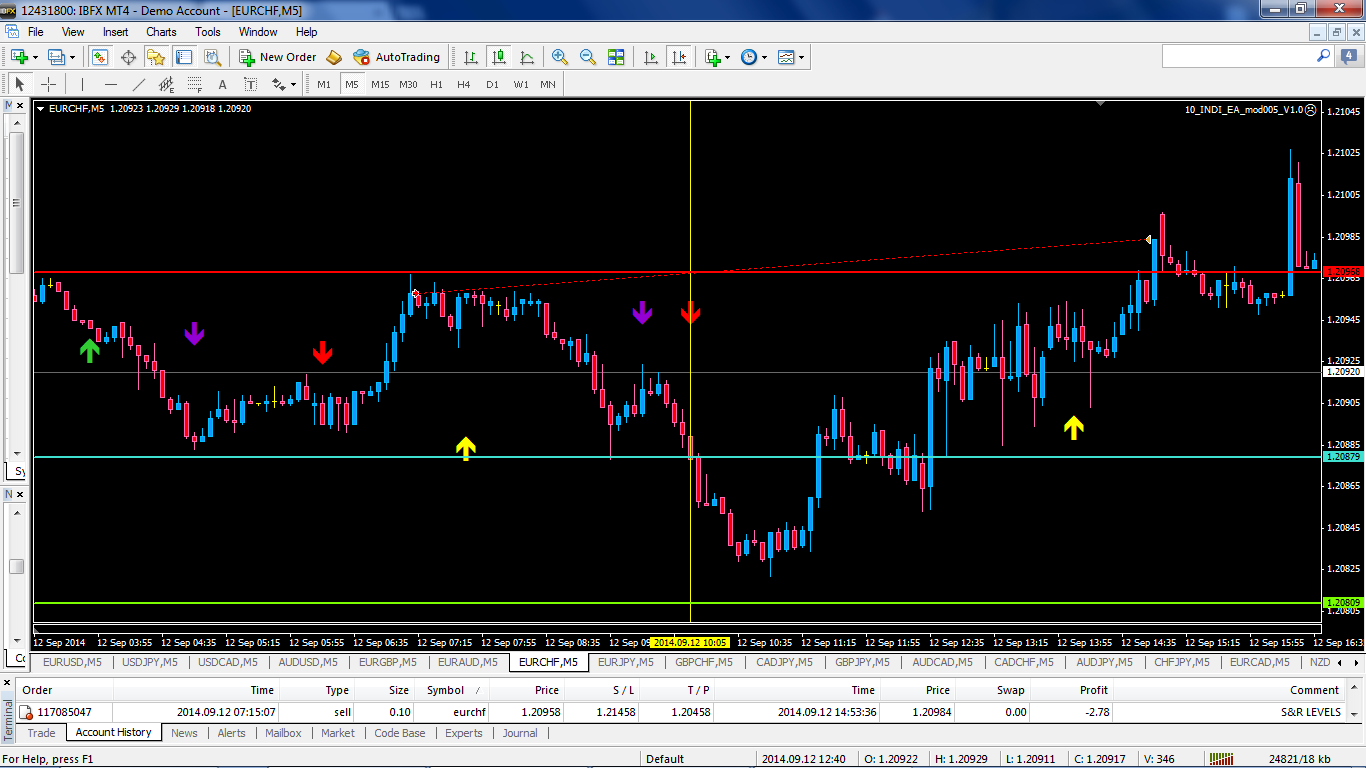Screen dimensions: 1366x768
Task: Toggle the AutoTrading button
Action: tap(397, 57)
